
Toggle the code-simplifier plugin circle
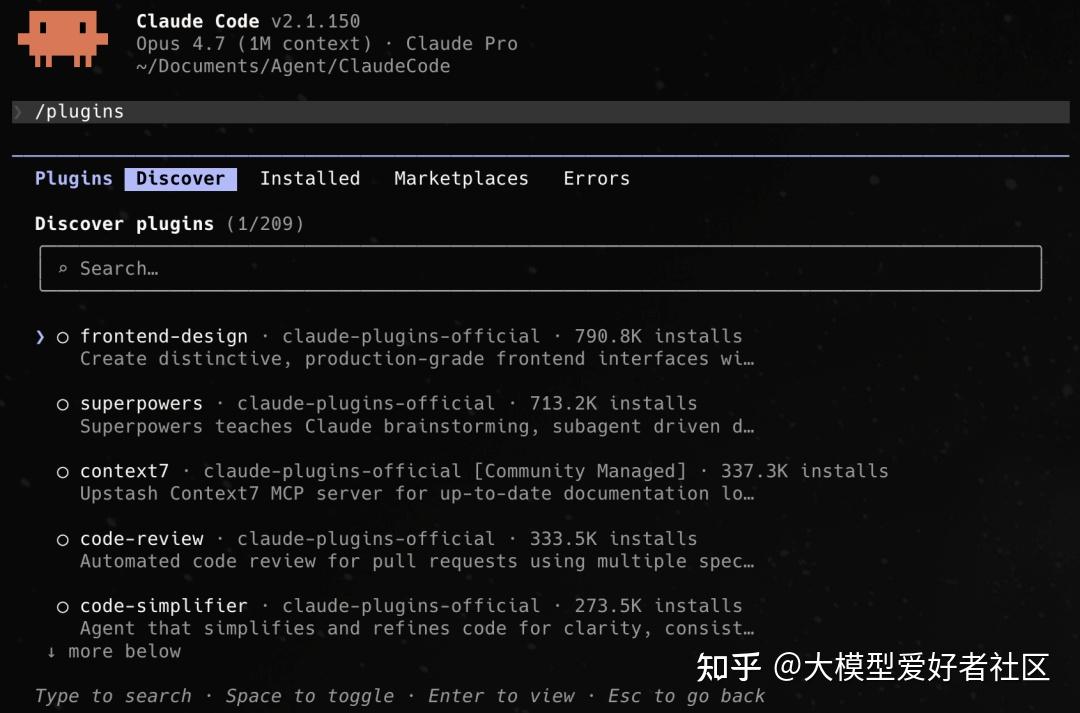point(63,607)
